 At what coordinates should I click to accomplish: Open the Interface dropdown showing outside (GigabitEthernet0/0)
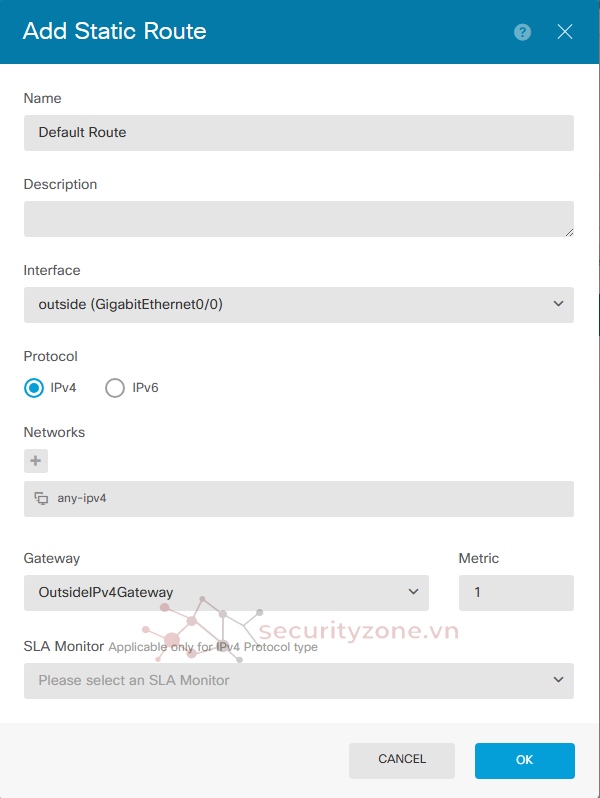click(x=299, y=305)
